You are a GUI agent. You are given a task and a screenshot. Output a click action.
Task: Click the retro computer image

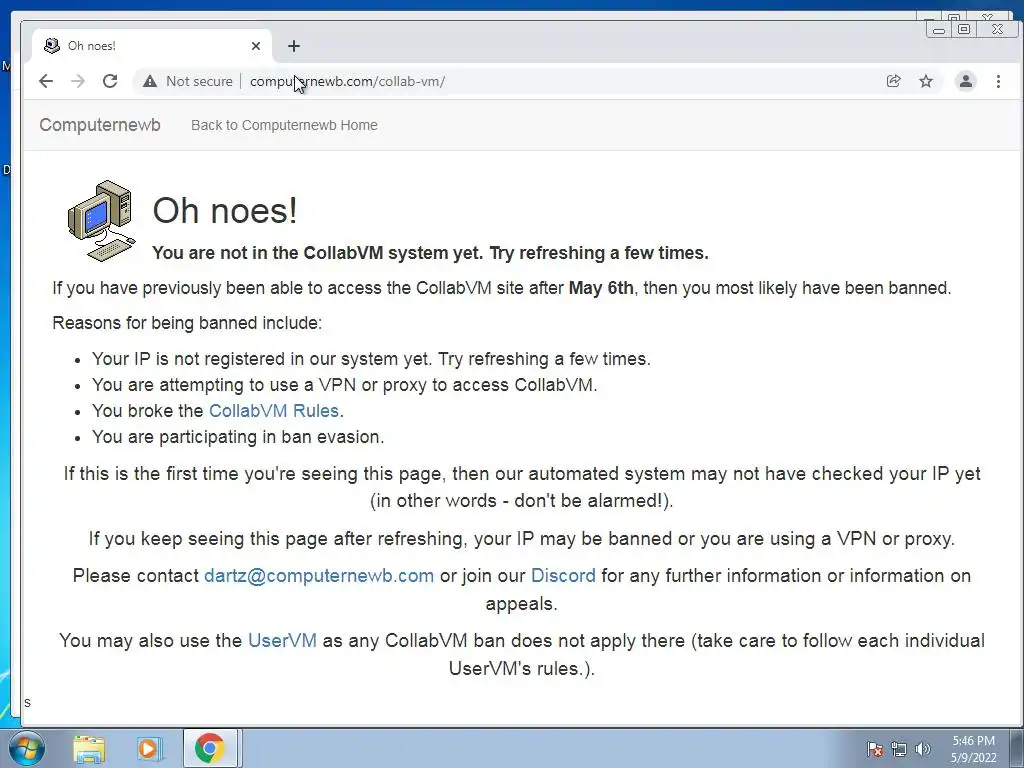tap(101, 221)
